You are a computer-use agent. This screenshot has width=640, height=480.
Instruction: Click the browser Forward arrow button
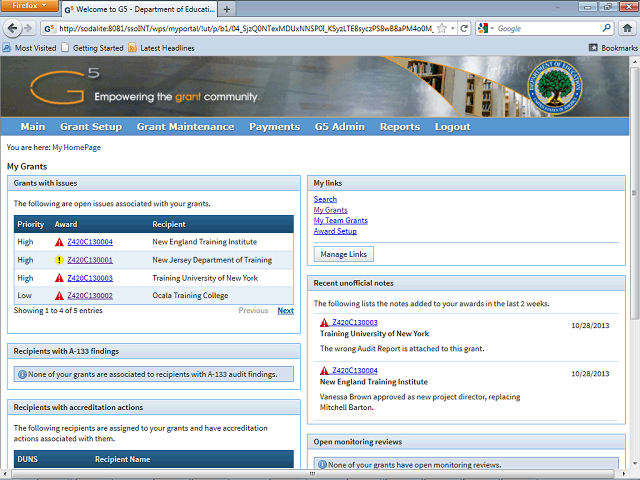click(28, 28)
